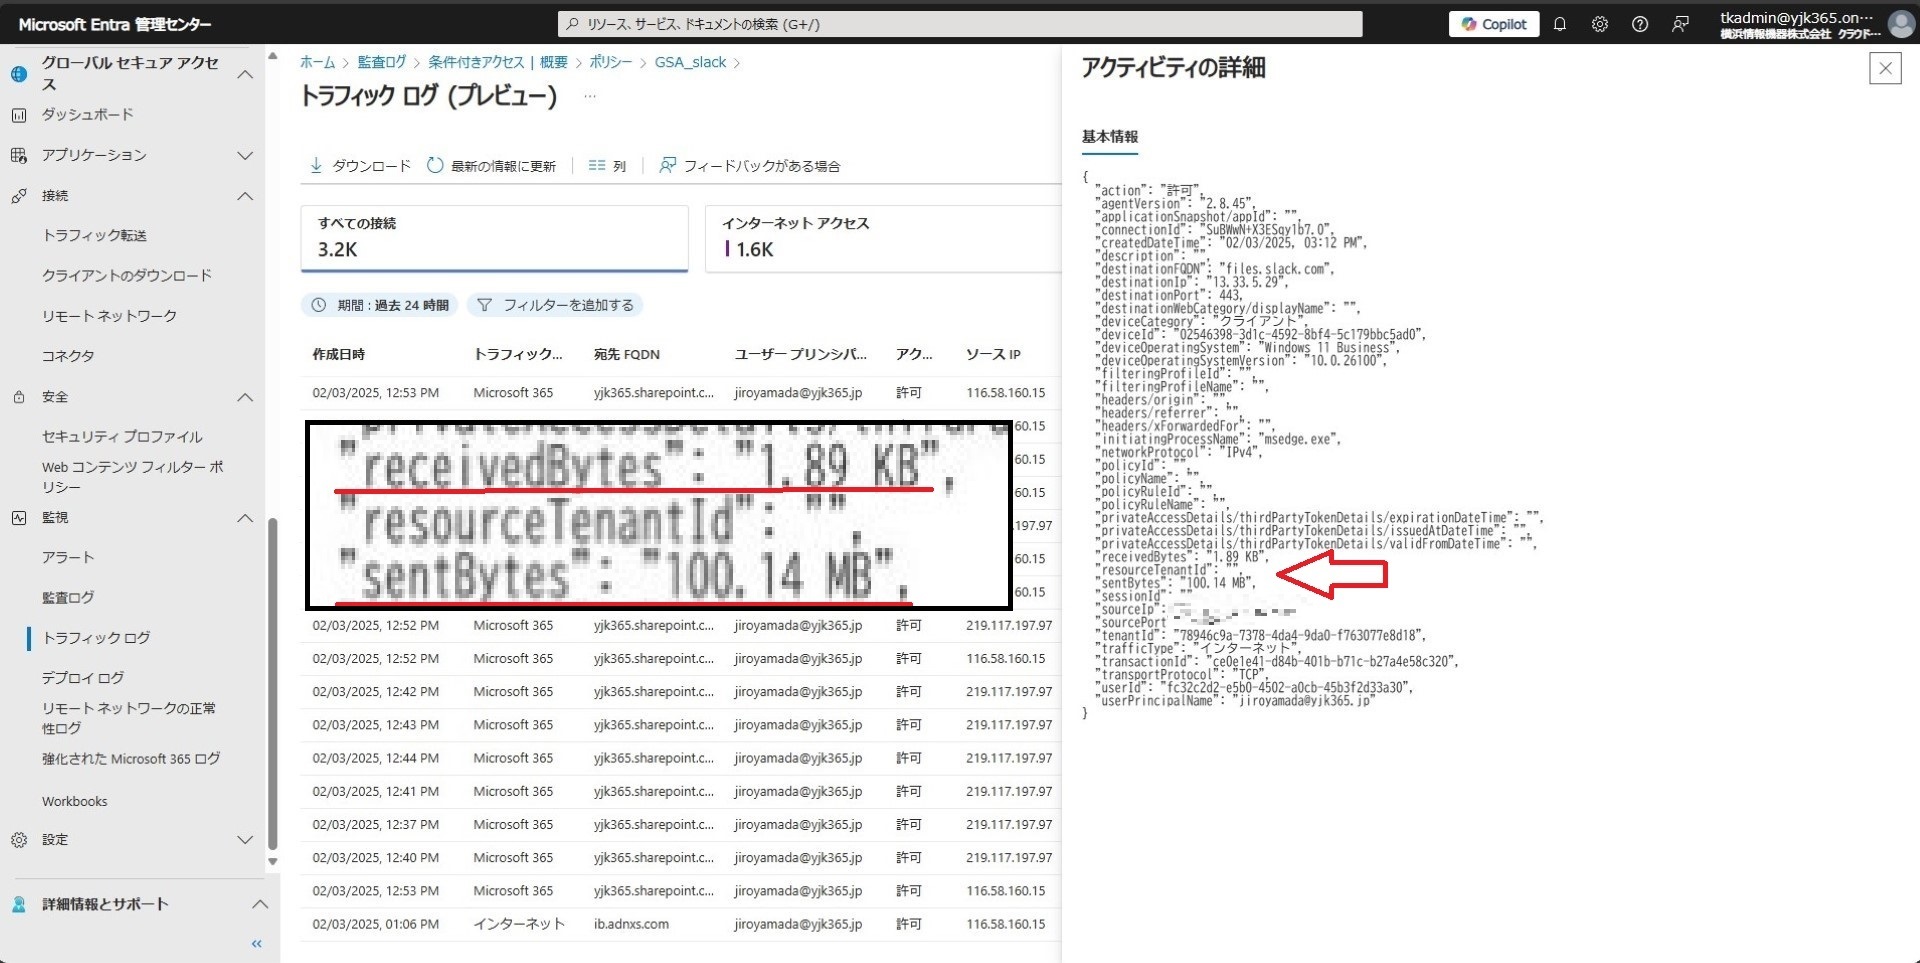This screenshot has height=963, width=1920.
Task: Click the help question mark icon
Action: (x=1639, y=24)
